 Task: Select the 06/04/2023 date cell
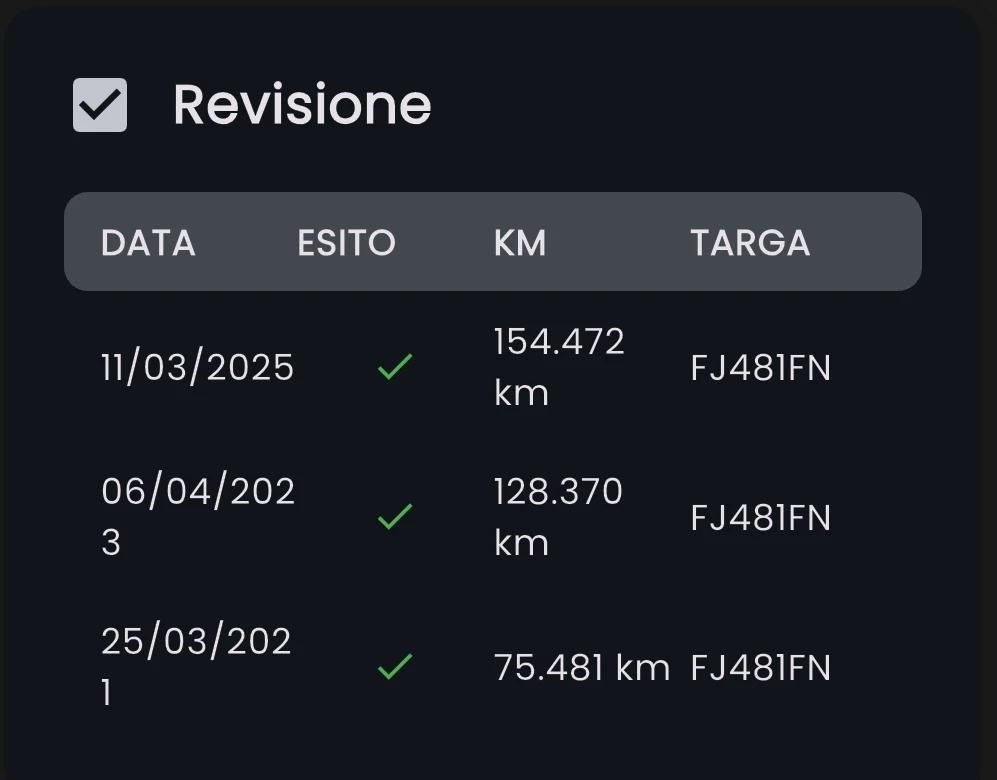point(197,517)
